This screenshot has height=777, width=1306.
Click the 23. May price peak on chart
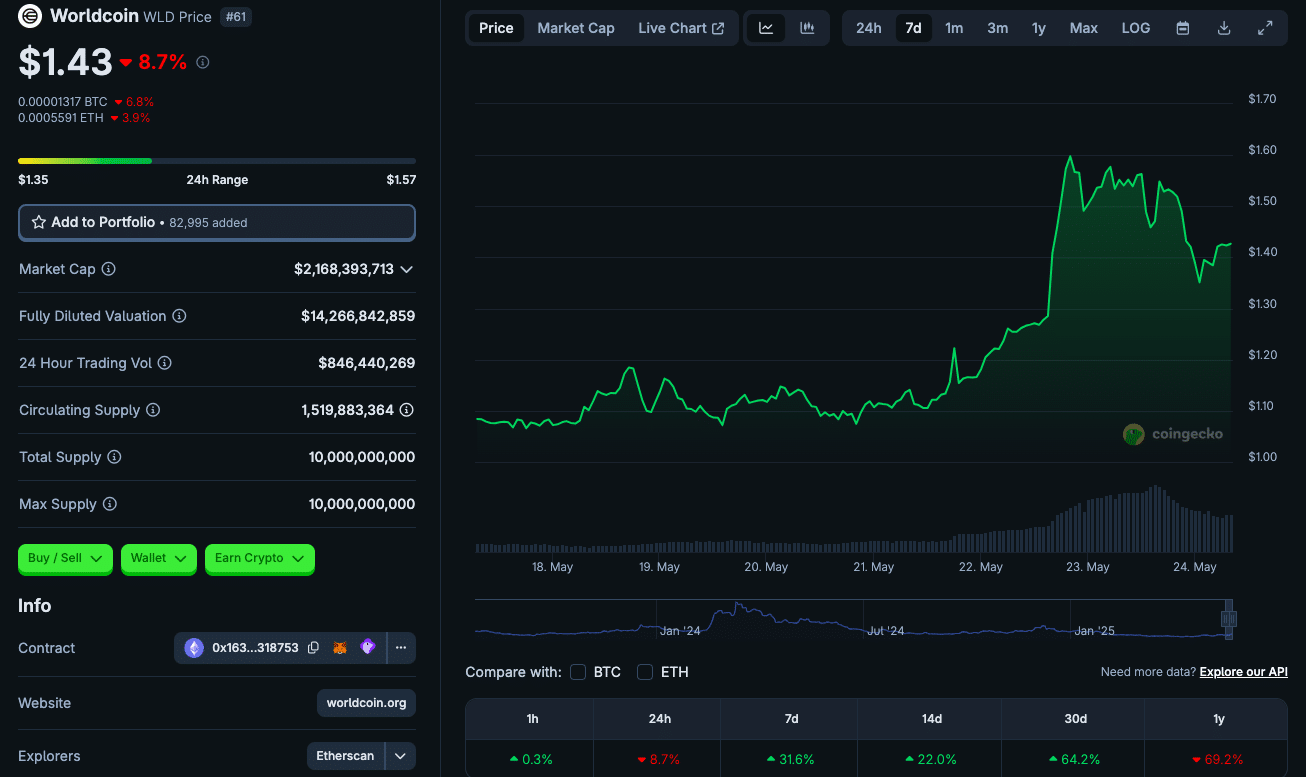(1071, 157)
